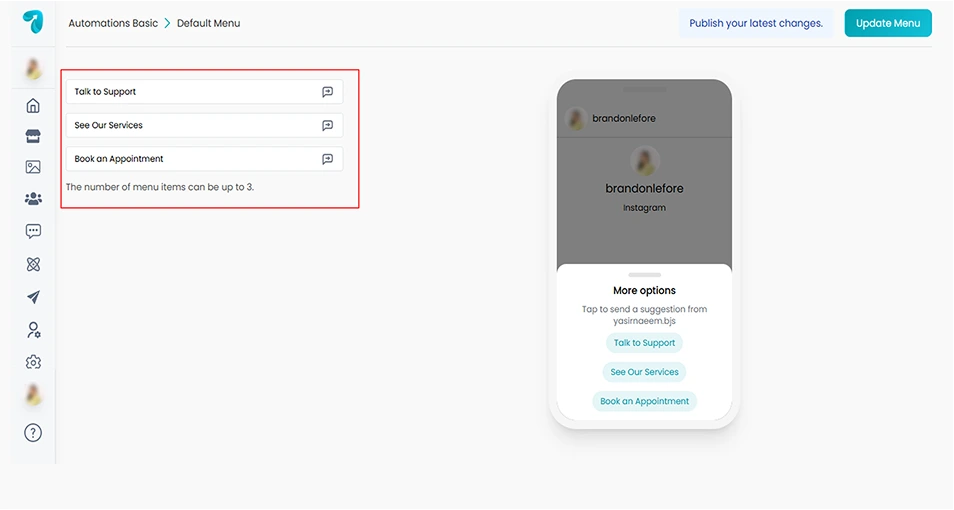Go to the Home icon in the sidebar
954x510 pixels.
tap(33, 105)
